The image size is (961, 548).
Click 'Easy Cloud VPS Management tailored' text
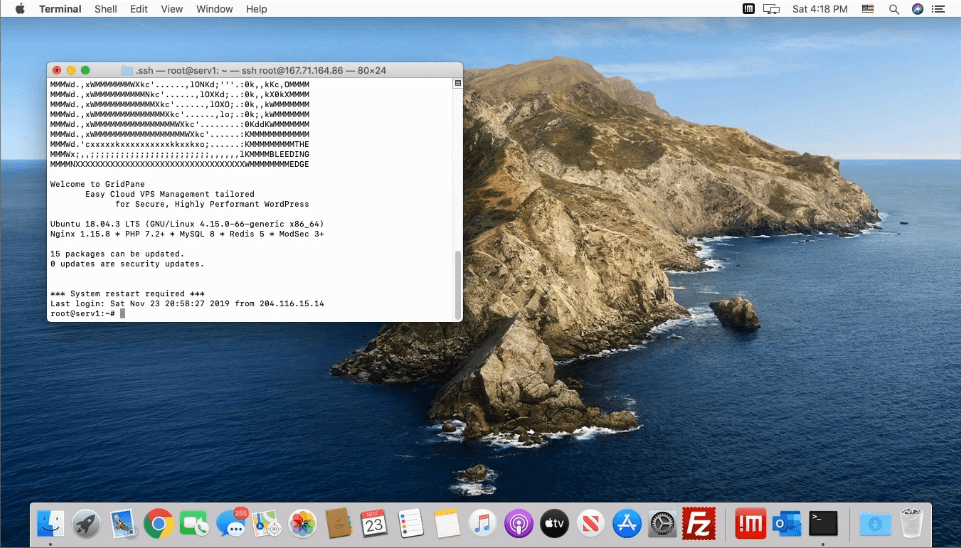pos(170,194)
